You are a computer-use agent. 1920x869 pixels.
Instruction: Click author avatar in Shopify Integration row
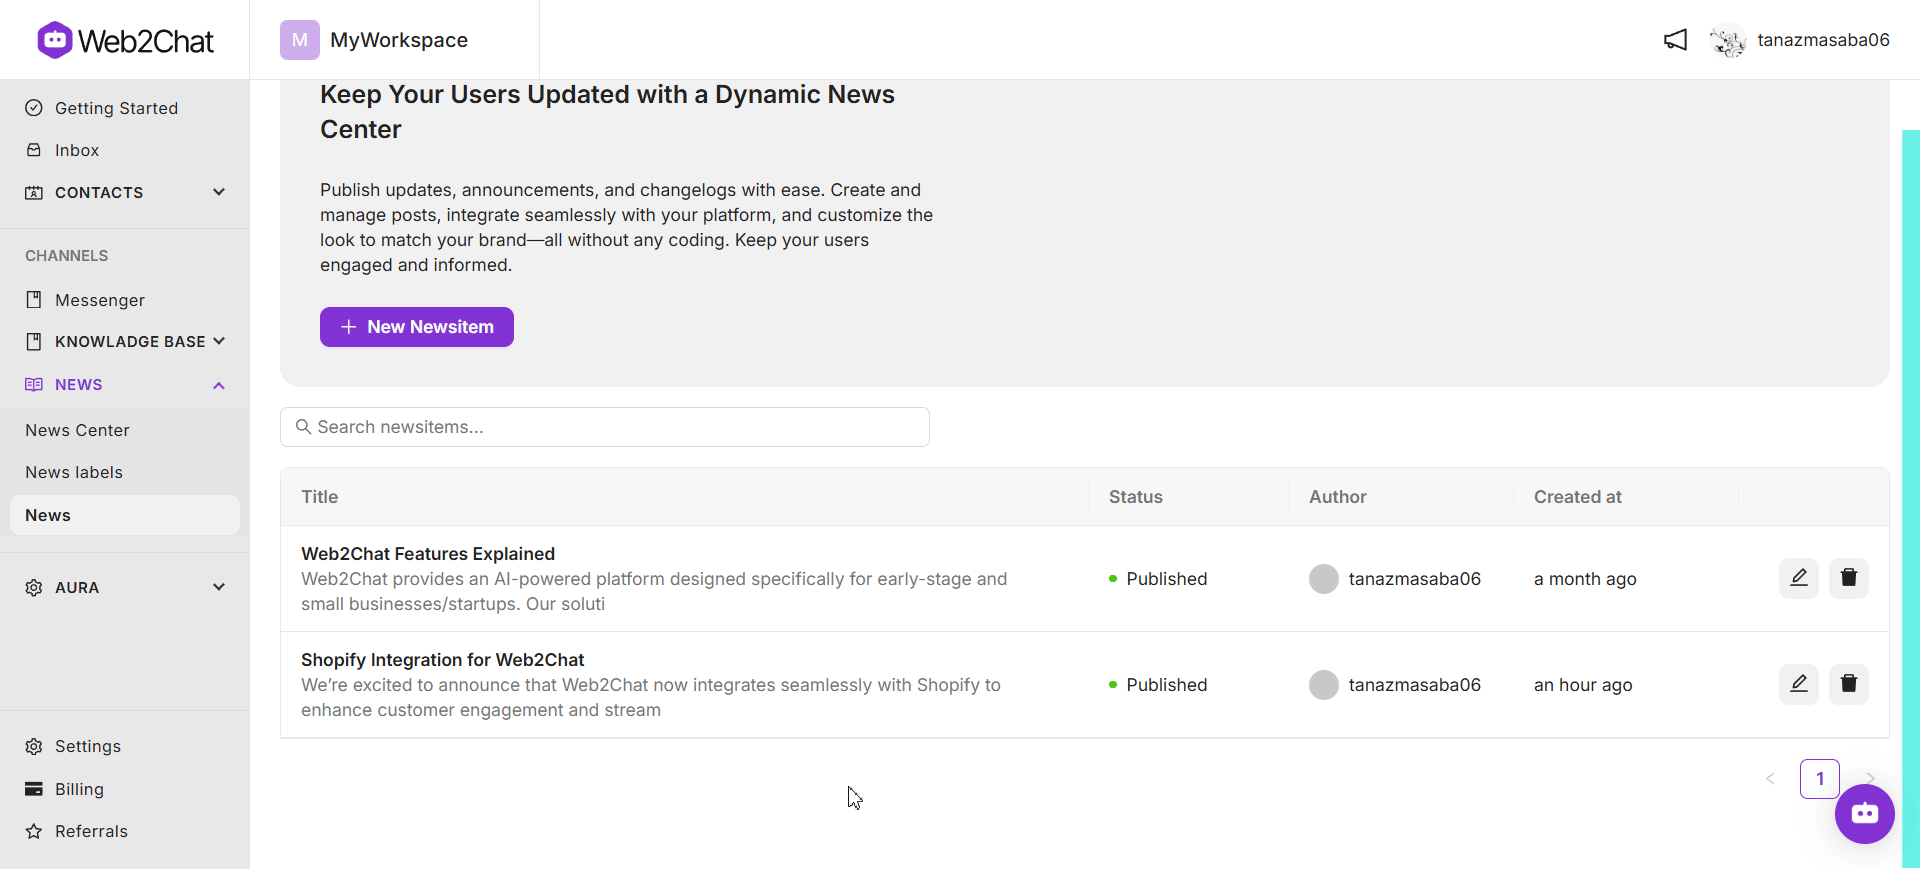(x=1324, y=685)
